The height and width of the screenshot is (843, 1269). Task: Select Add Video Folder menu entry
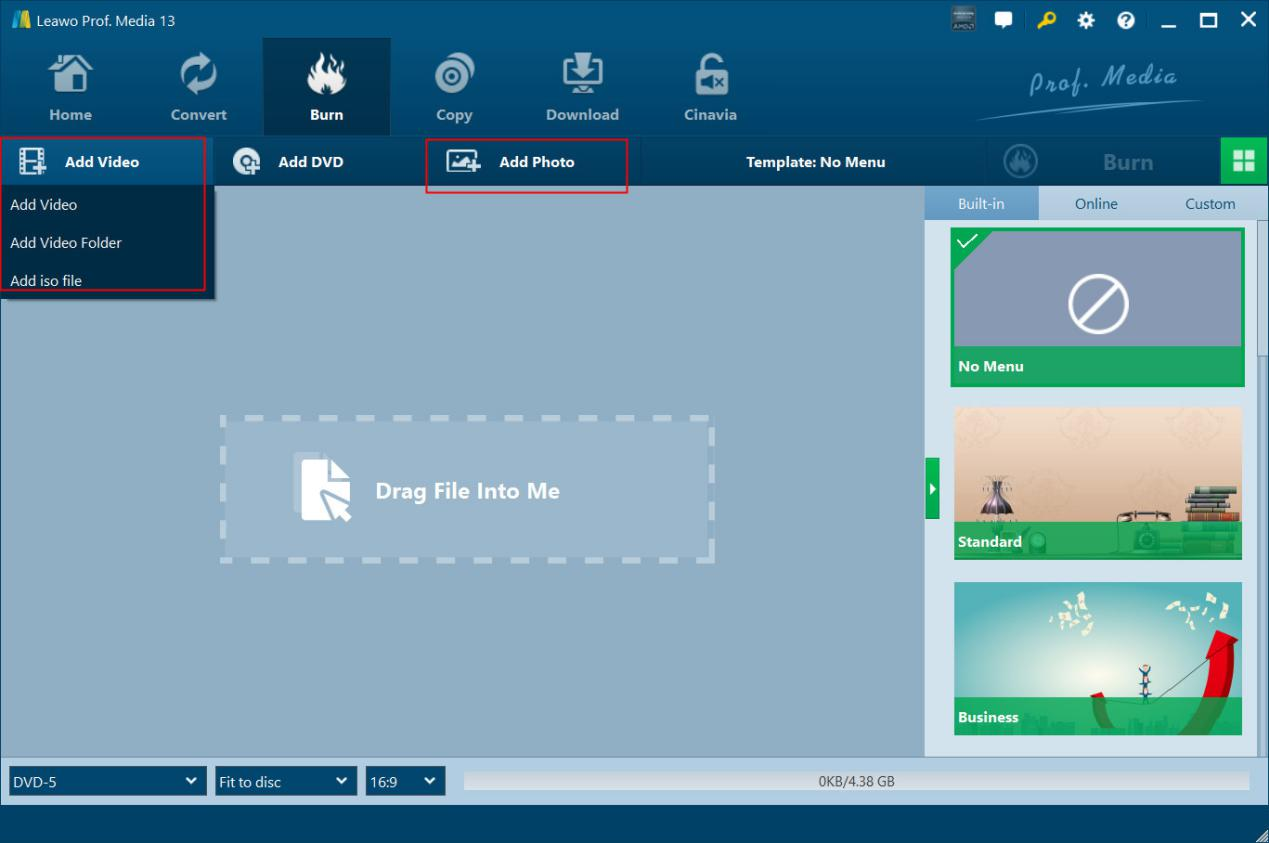coord(66,243)
